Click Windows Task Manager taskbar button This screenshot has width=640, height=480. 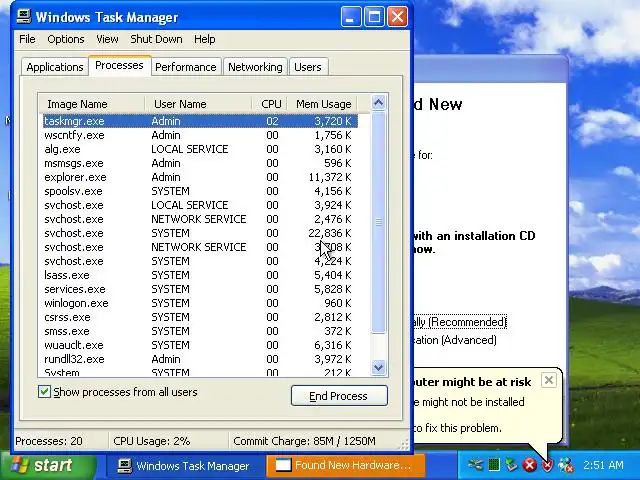click(184, 465)
